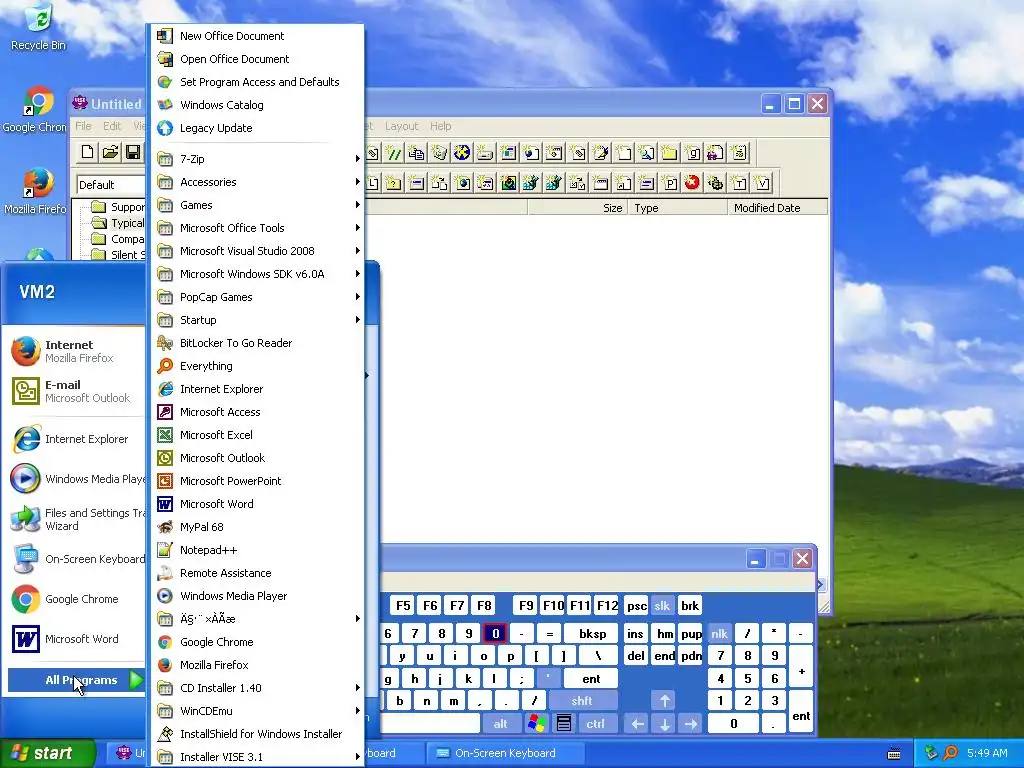Expand the Startup folder
1024x768 pixels.
pos(257,320)
